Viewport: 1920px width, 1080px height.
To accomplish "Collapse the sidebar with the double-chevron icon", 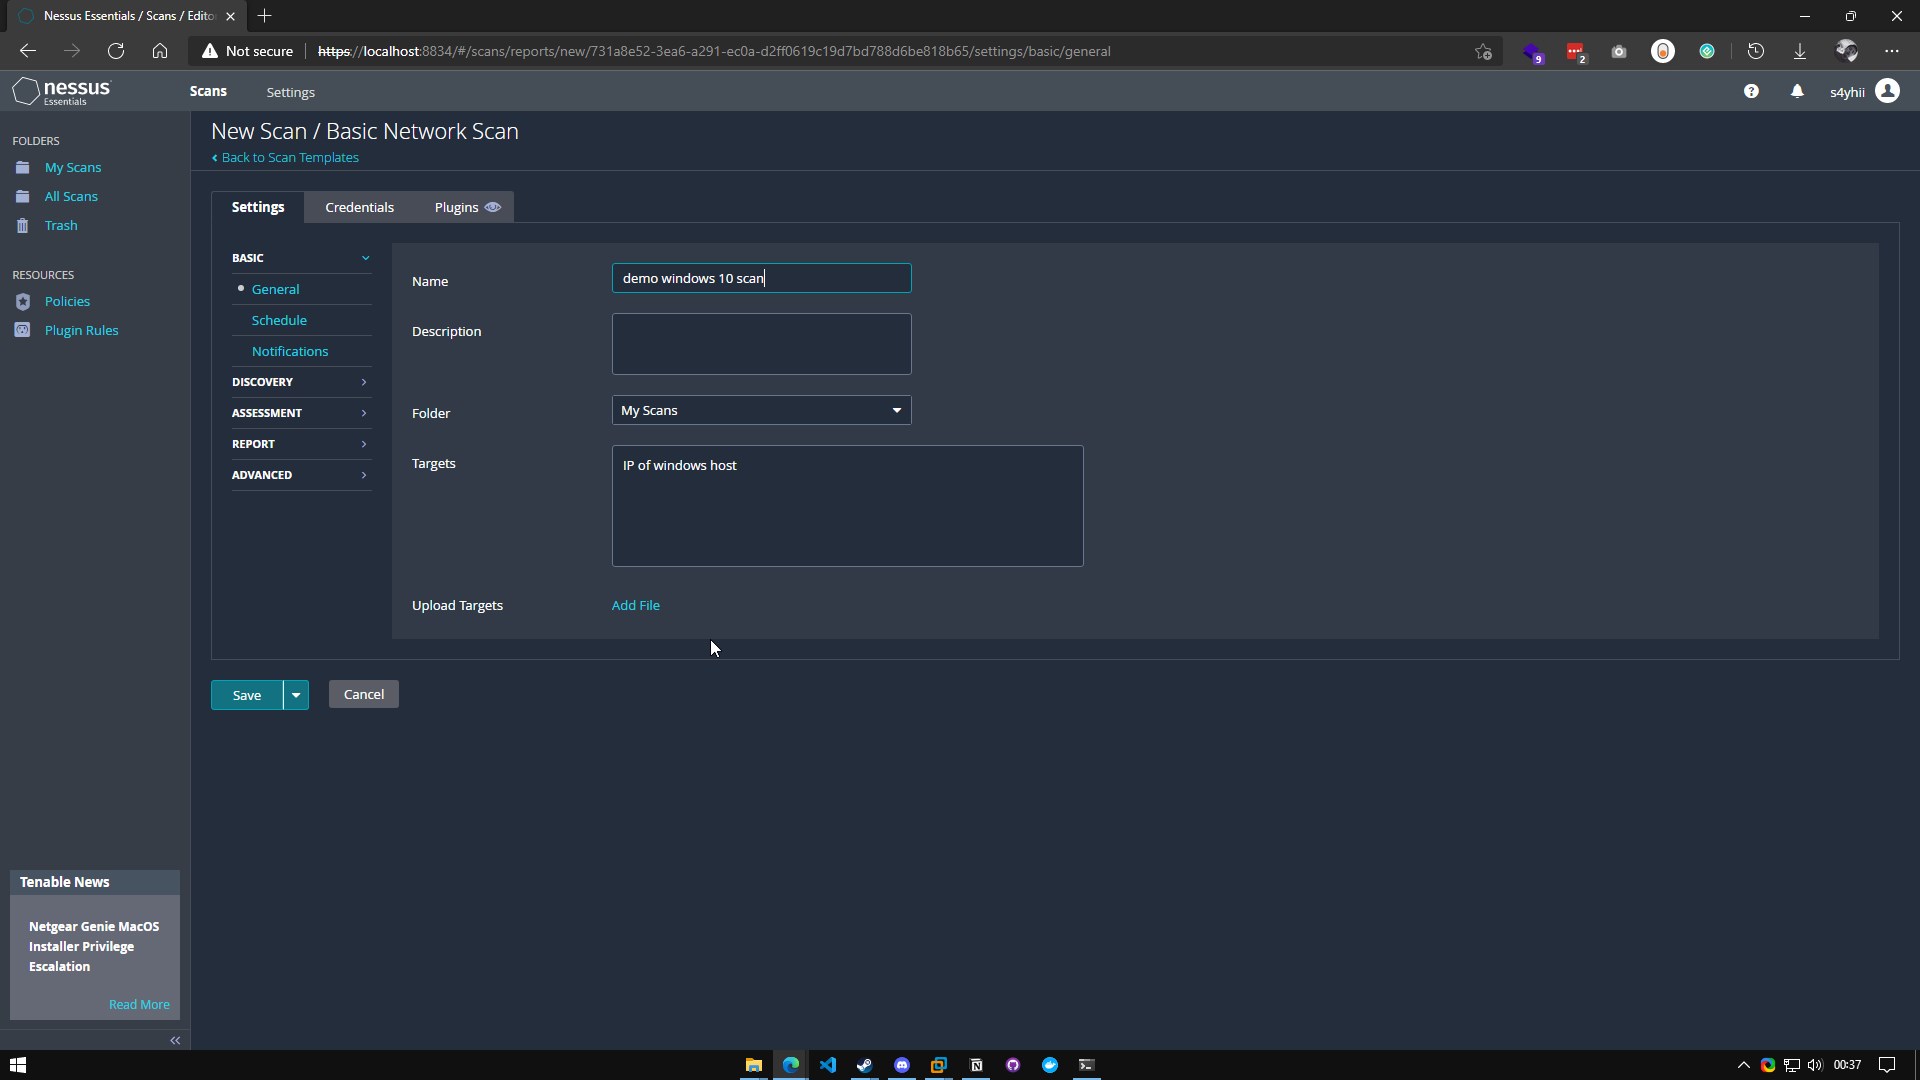I will [175, 1040].
